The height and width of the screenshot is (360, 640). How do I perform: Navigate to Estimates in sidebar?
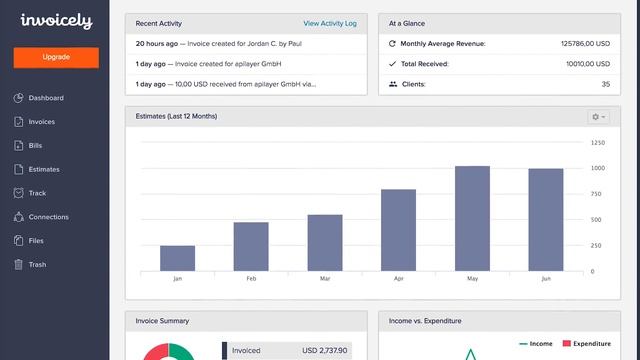44,169
